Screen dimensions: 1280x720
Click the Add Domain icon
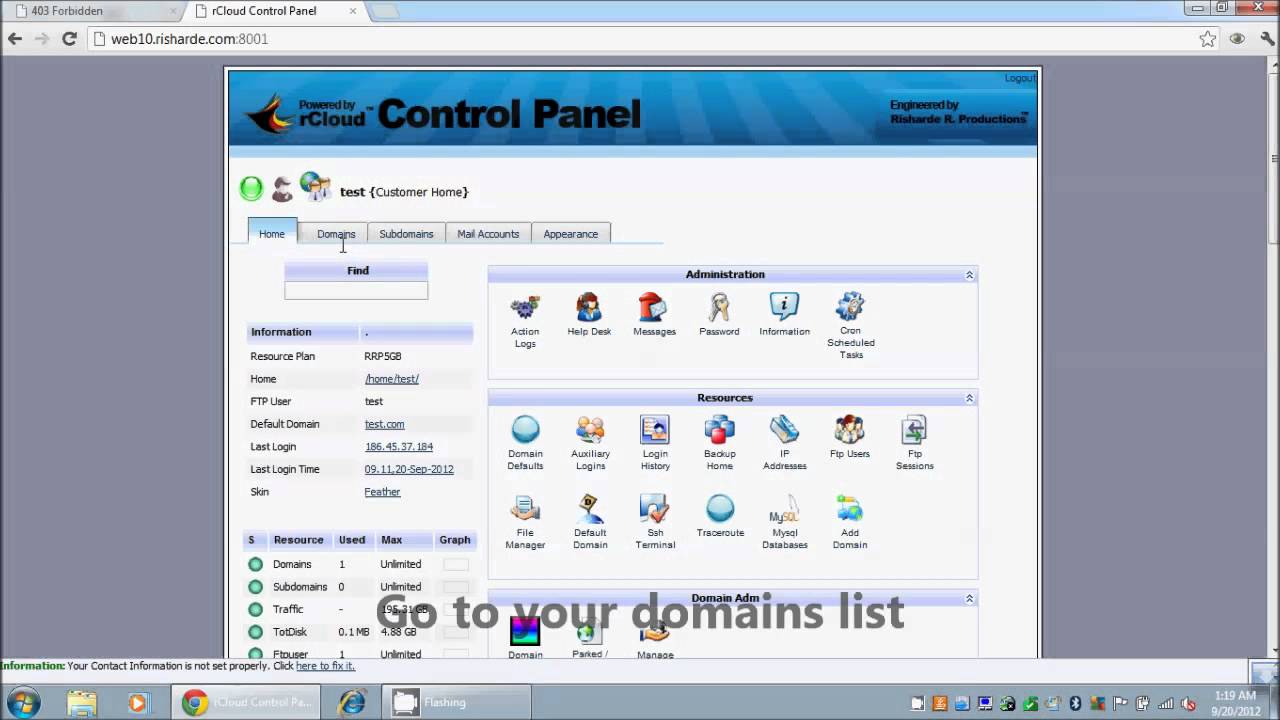pyautogui.click(x=850, y=509)
